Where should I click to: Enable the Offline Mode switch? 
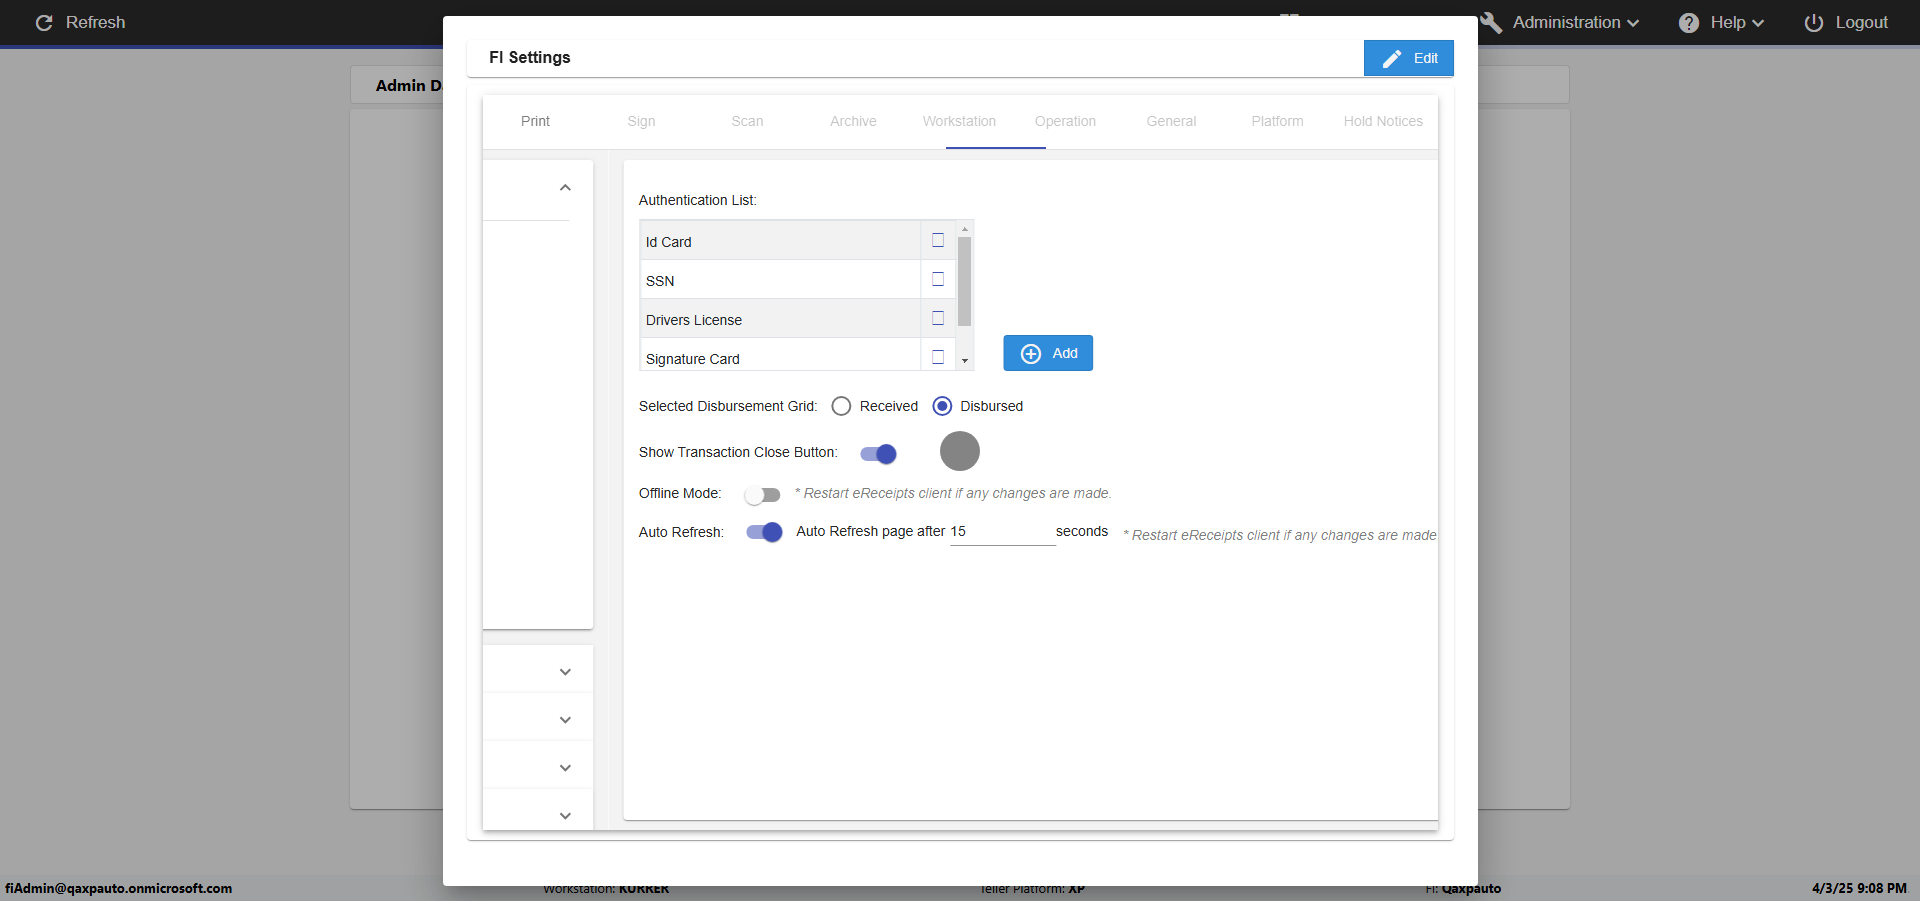coord(762,495)
